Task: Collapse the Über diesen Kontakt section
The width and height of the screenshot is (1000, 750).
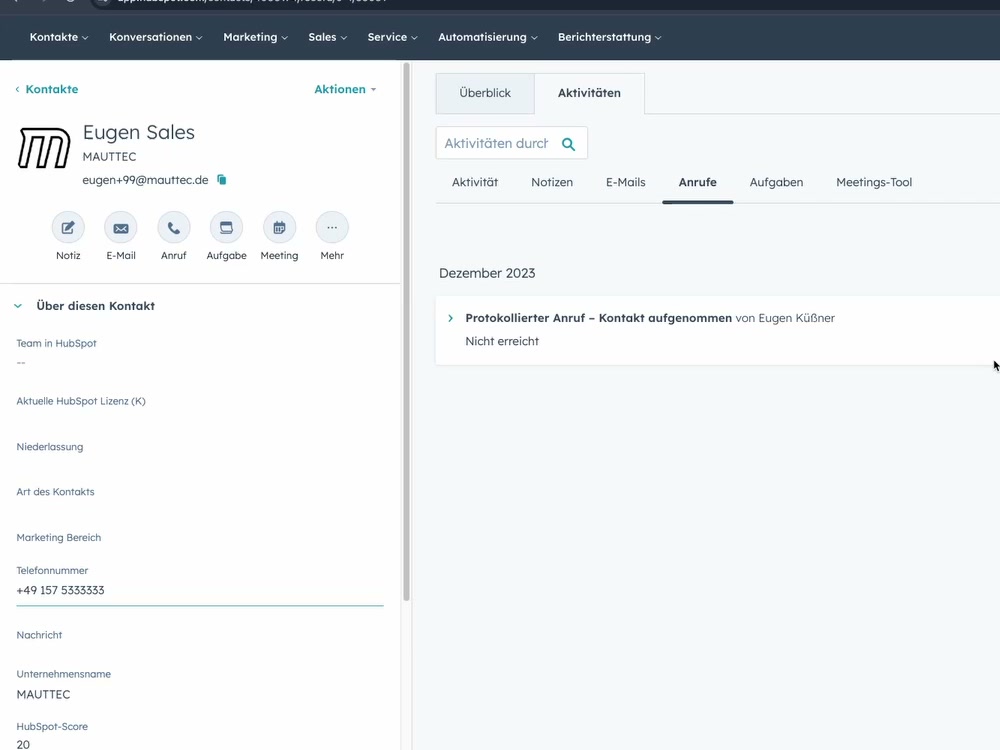Action: click(x=16, y=305)
